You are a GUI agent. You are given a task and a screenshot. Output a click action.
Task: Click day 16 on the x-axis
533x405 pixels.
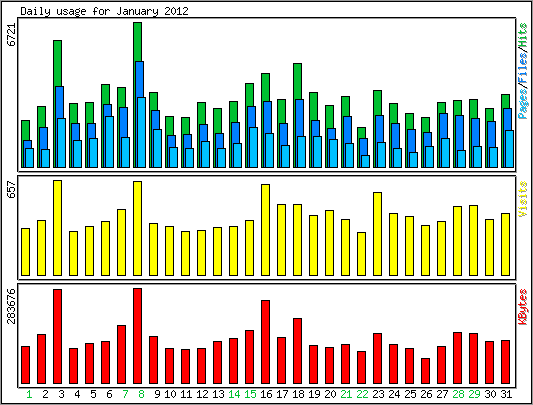click(266, 394)
